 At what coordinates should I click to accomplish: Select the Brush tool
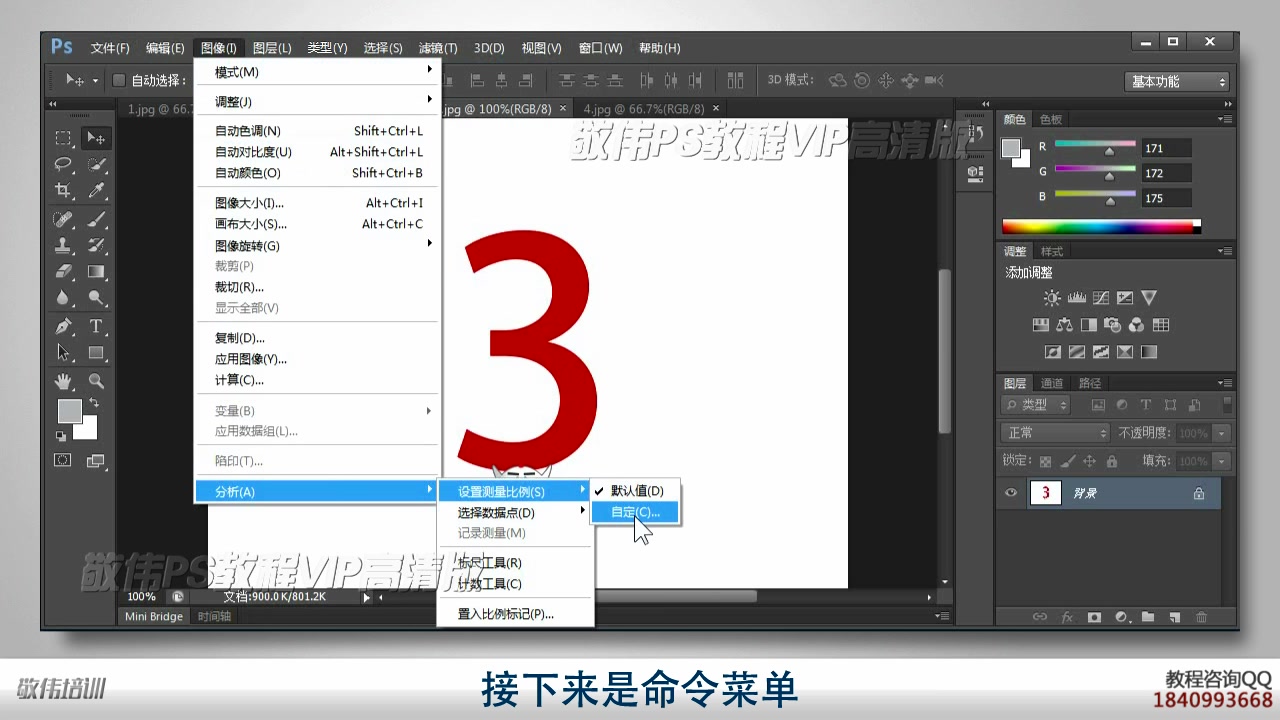tap(96, 218)
